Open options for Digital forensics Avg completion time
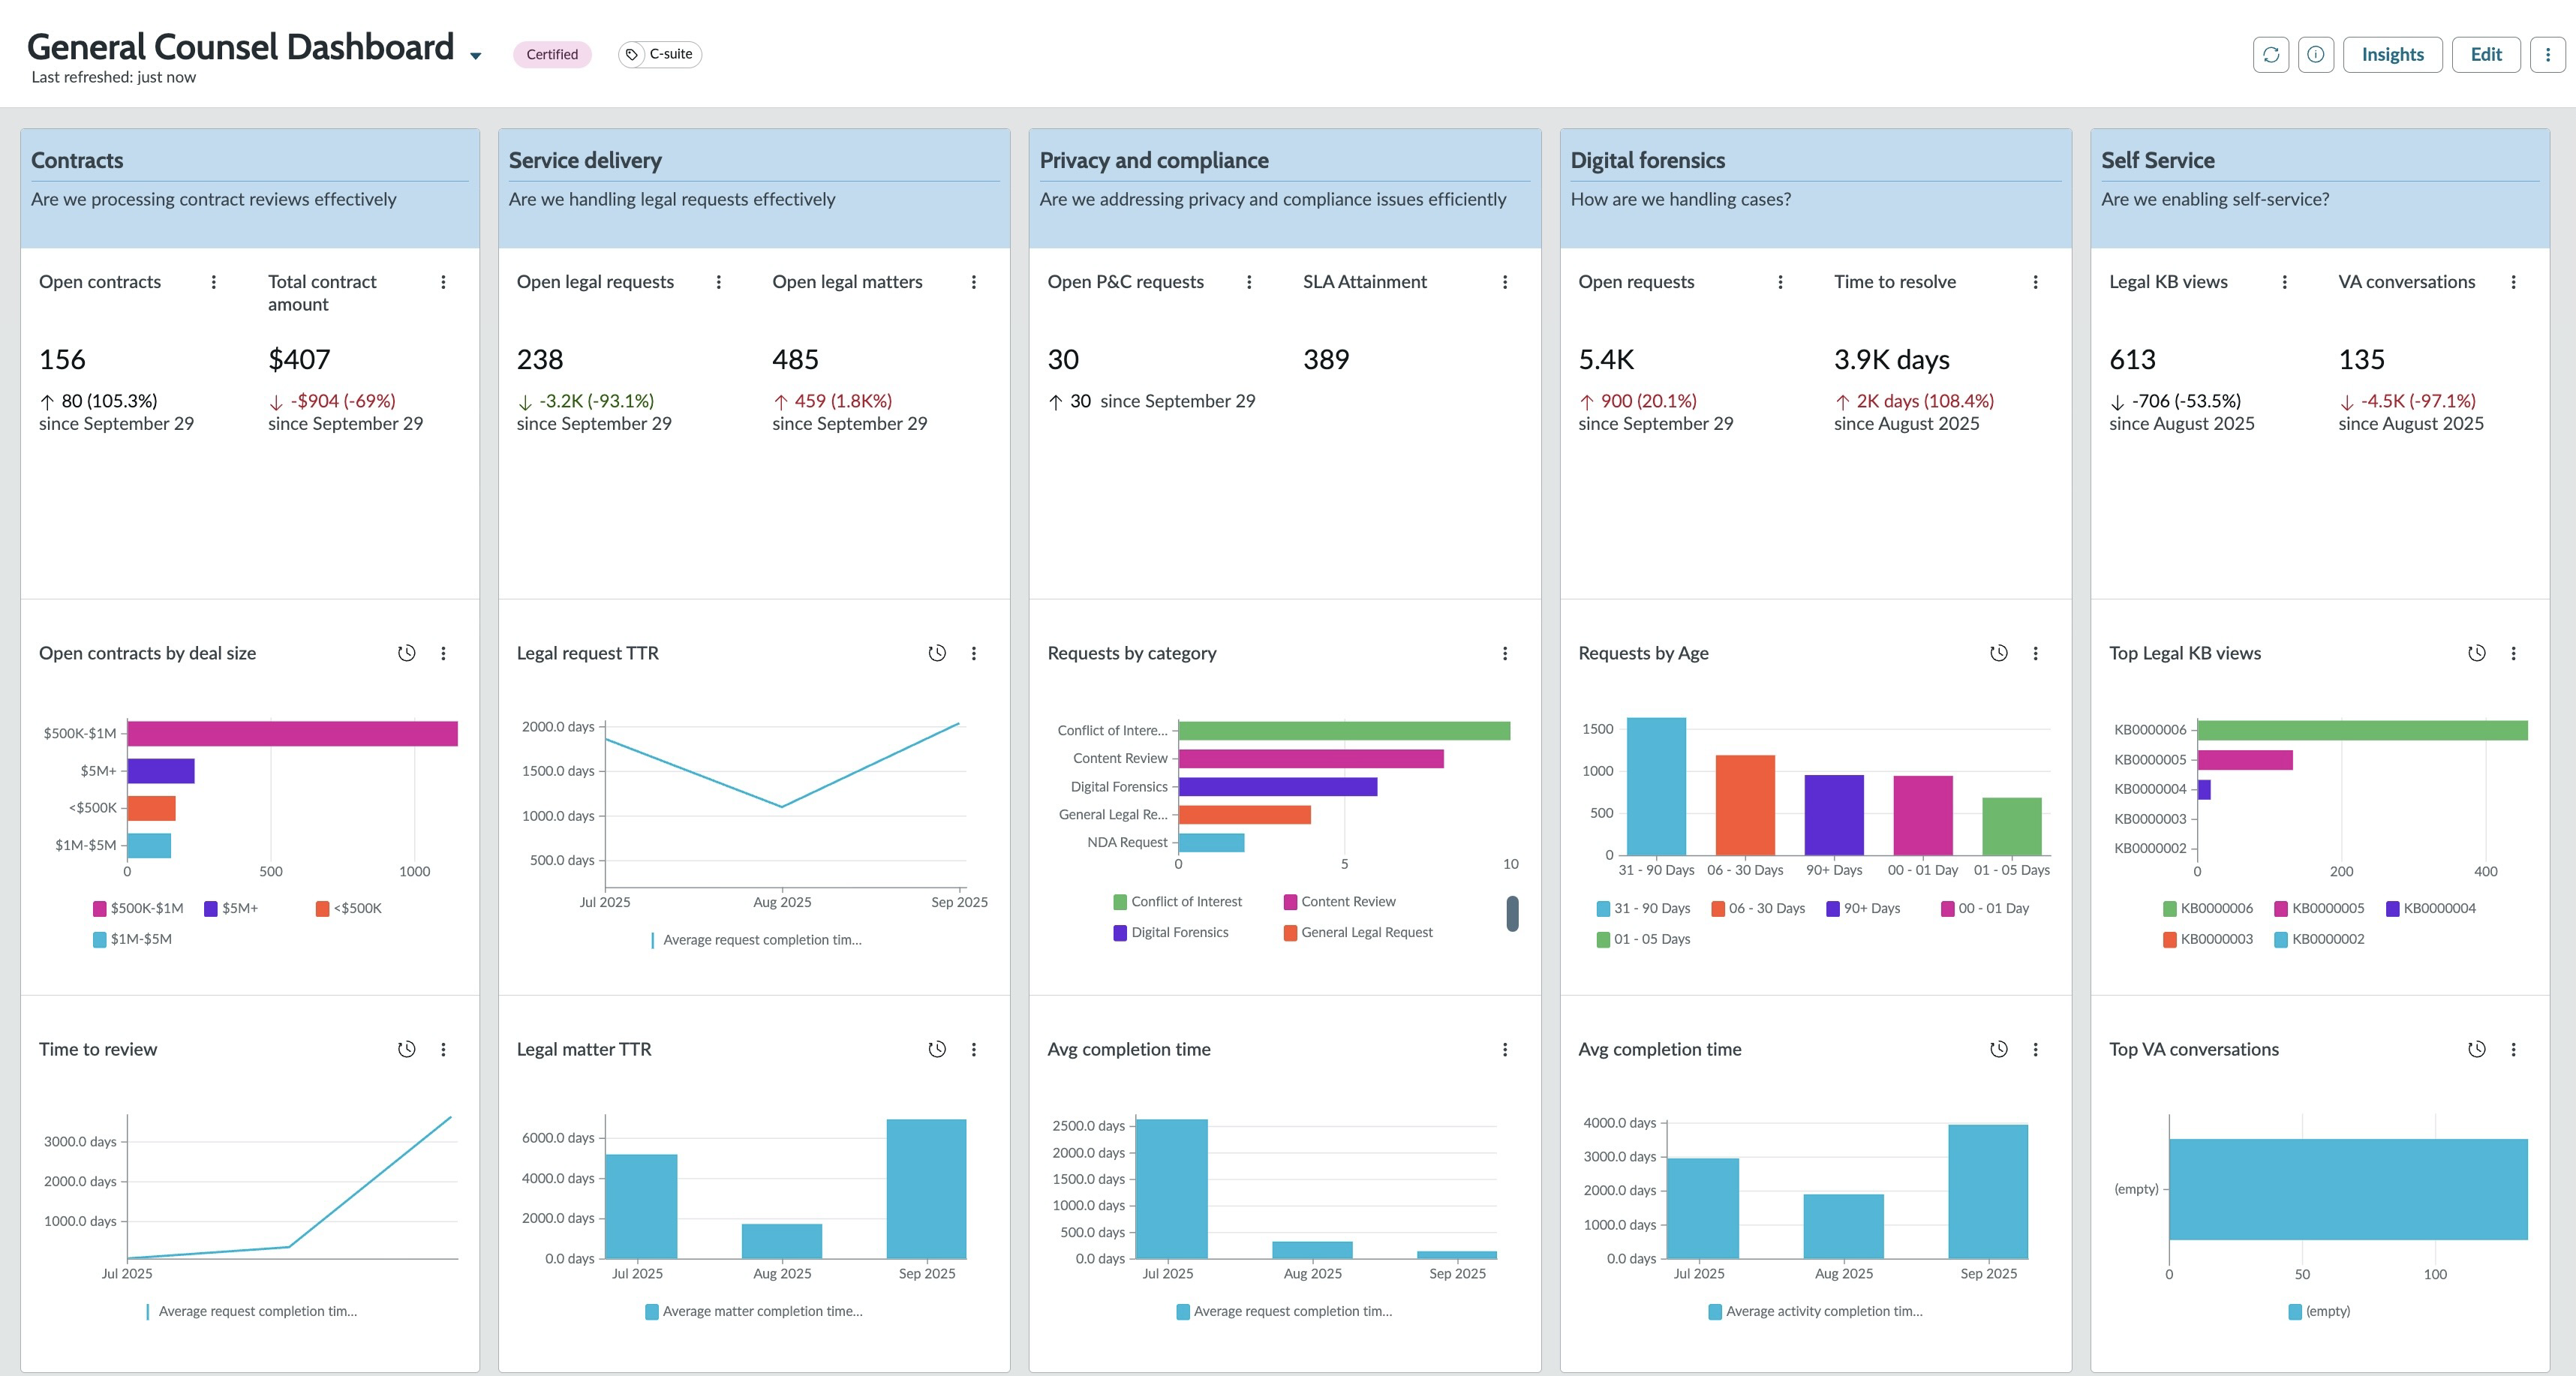The width and height of the screenshot is (2576, 1376). coord(2036,1049)
